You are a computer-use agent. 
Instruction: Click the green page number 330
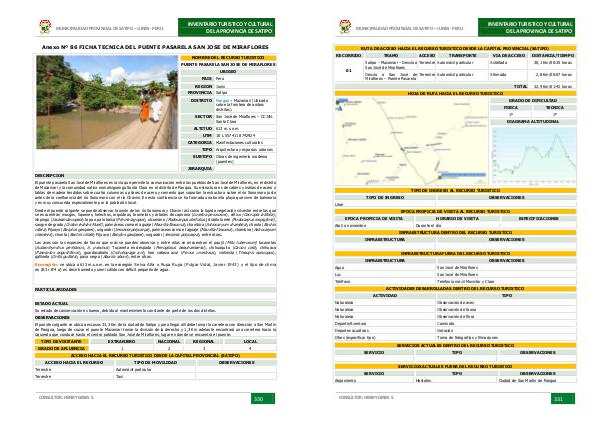(263, 399)
